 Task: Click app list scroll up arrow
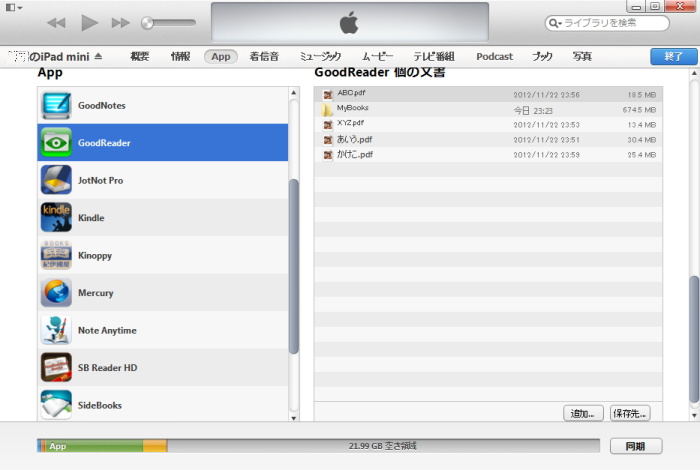293,93
